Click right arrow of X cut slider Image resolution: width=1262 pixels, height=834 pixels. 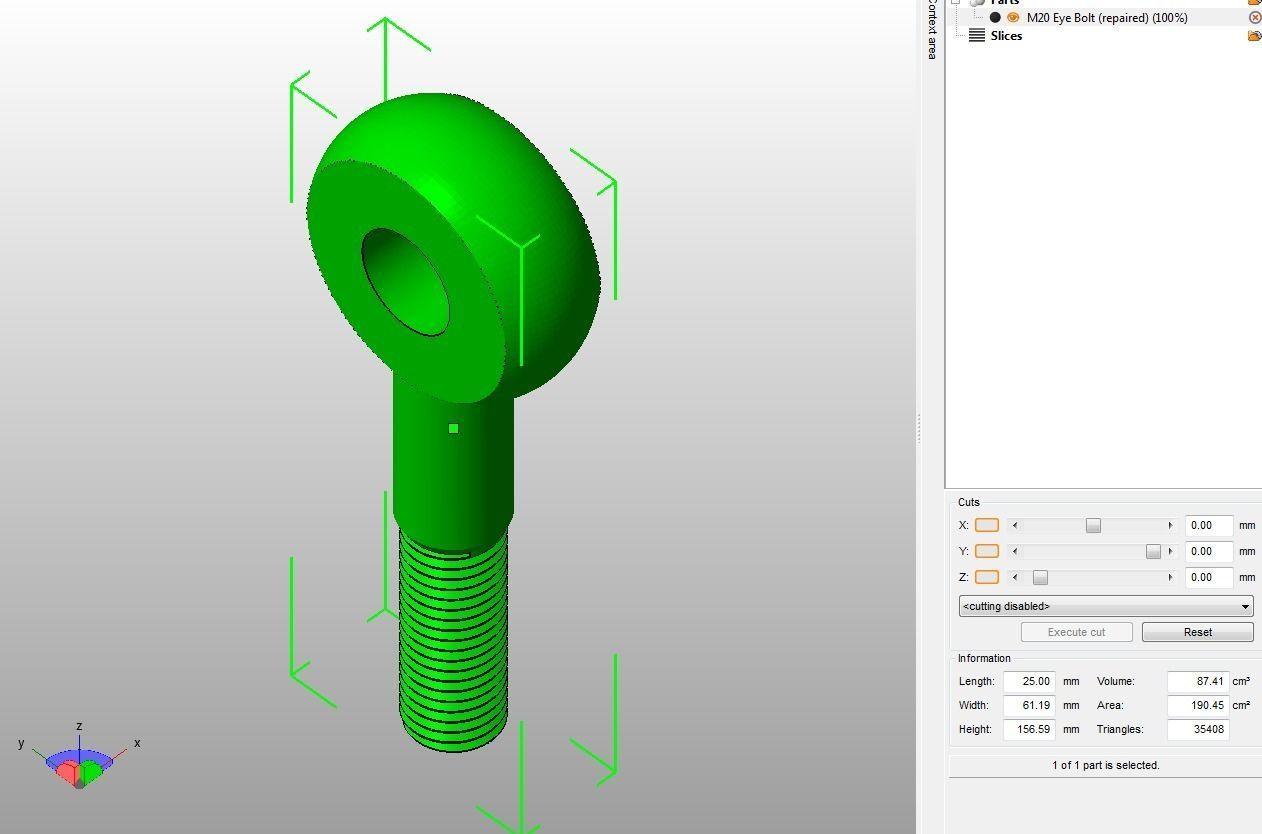coord(1170,525)
